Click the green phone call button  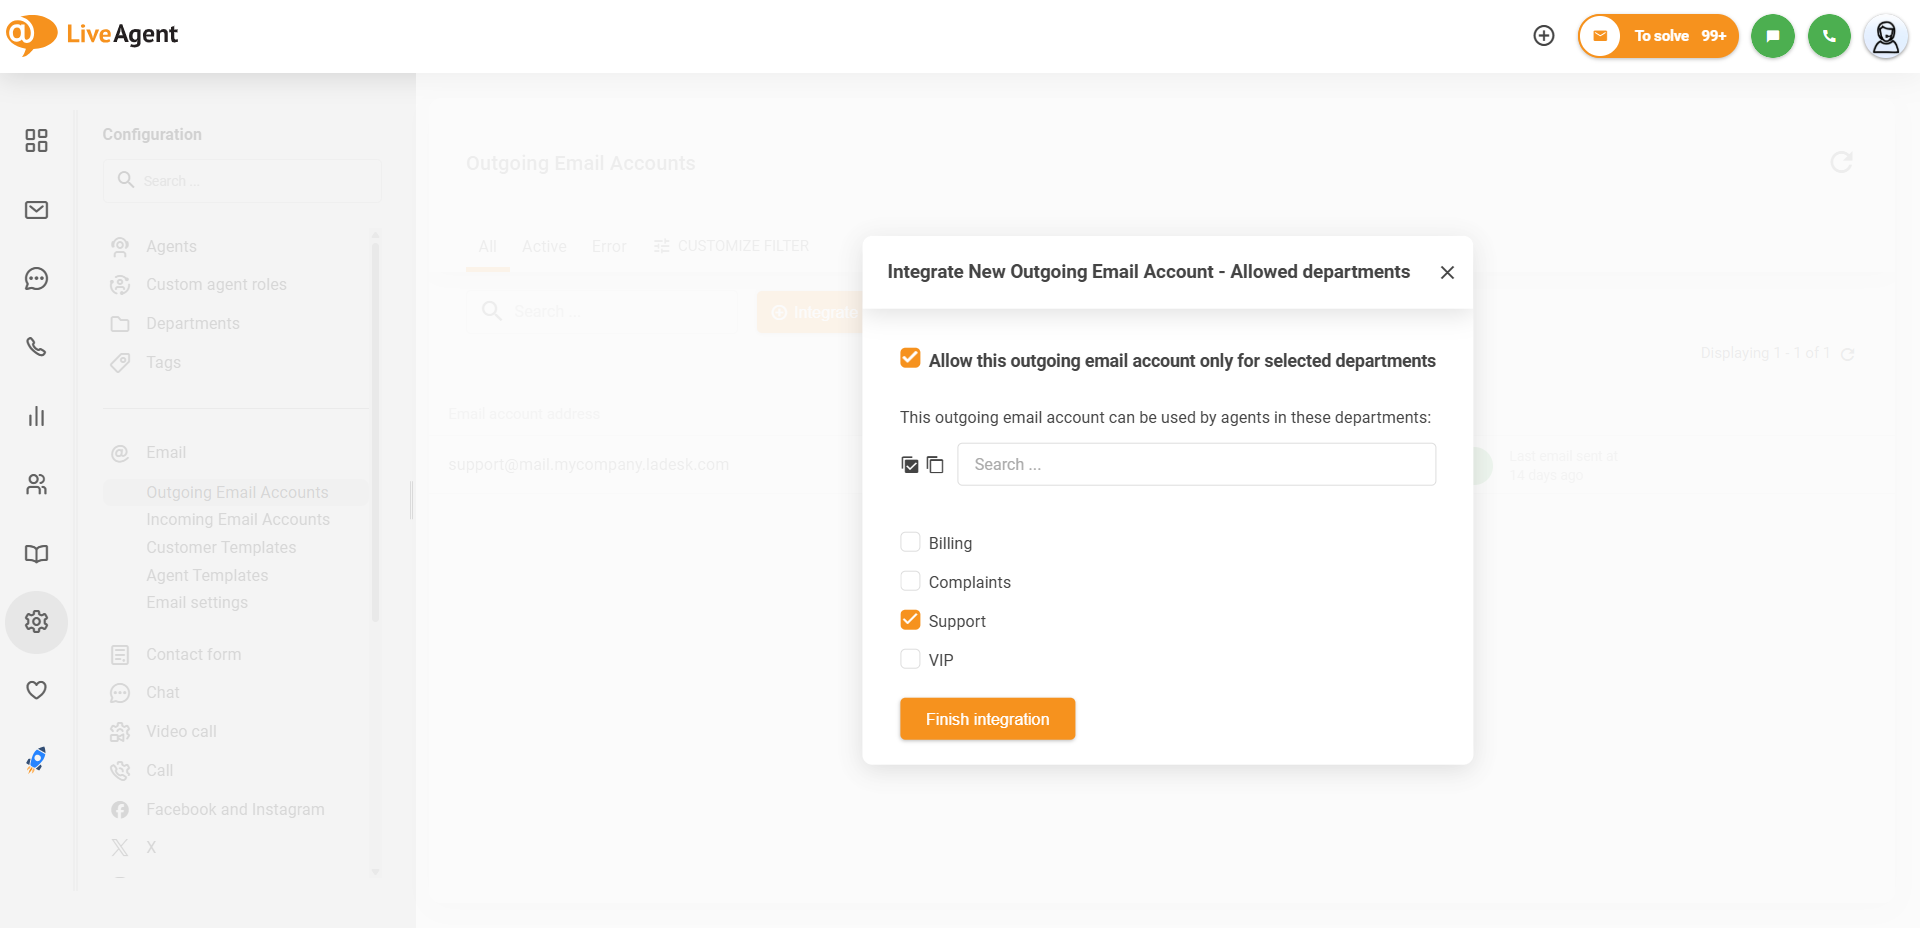(1829, 36)
